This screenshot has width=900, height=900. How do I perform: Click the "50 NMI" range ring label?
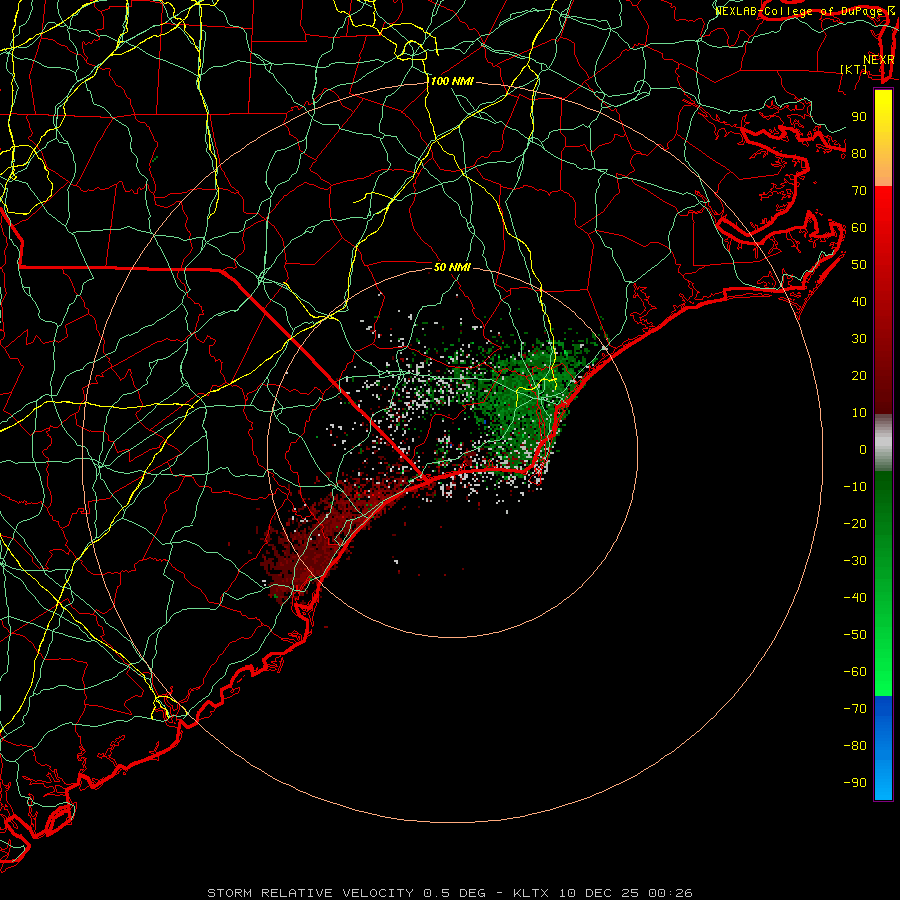(452, 267)
